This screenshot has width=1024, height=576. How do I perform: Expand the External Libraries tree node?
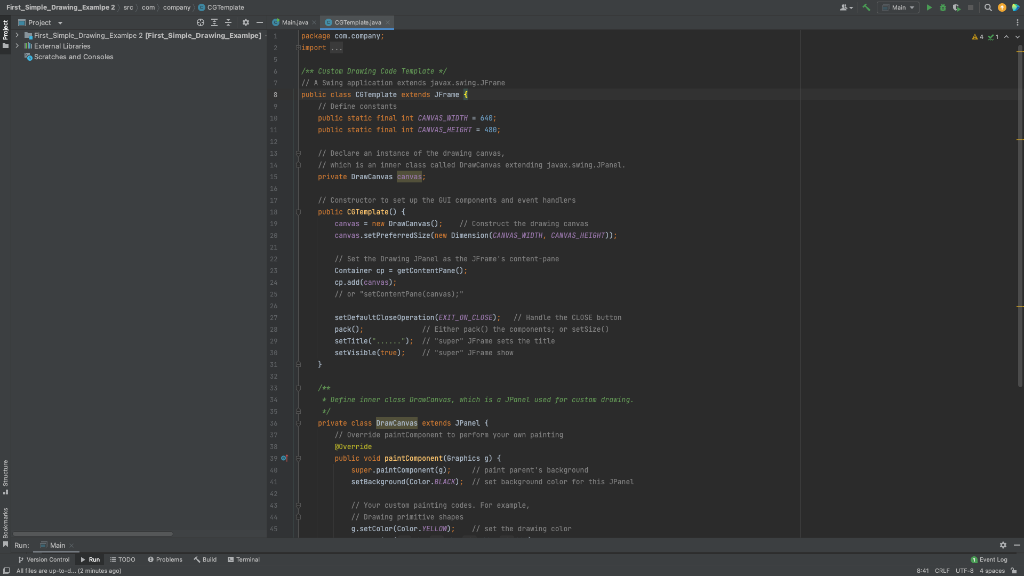point(17,46)
